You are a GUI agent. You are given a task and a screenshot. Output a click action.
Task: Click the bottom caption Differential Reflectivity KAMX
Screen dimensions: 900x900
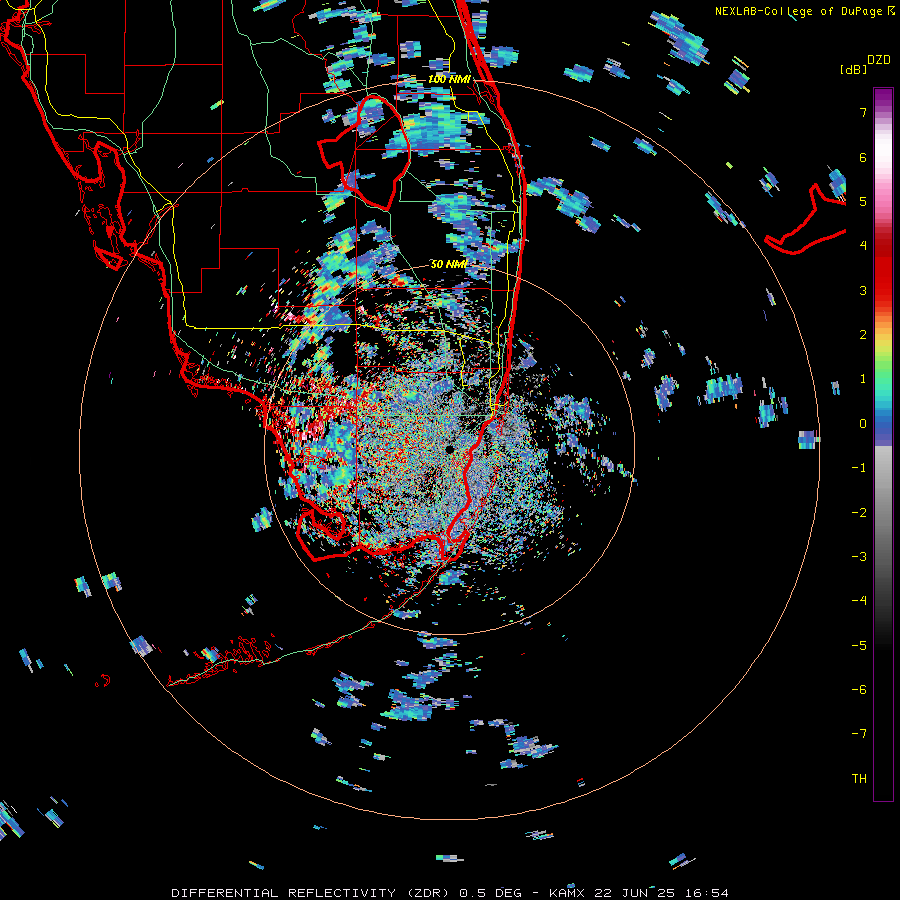coord(450,893)
